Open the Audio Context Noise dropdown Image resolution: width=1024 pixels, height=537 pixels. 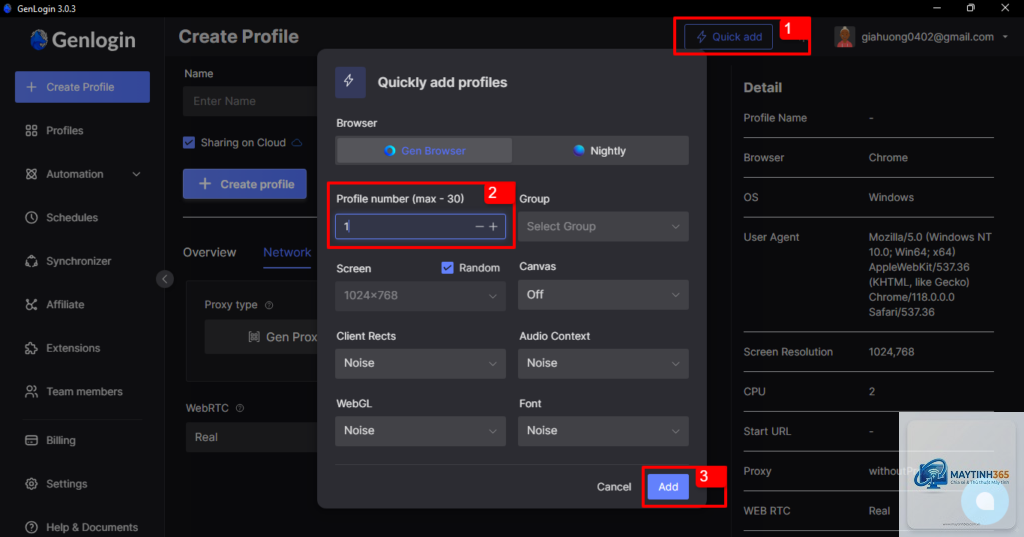pos(603,363)
